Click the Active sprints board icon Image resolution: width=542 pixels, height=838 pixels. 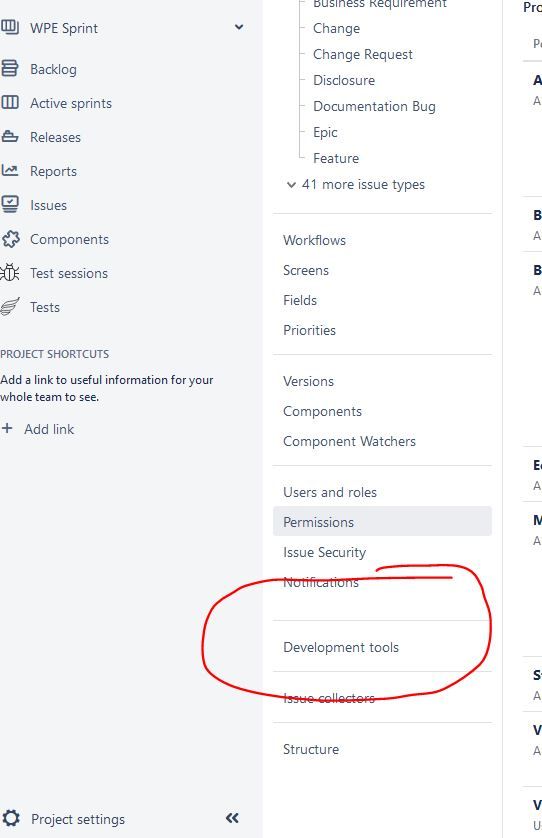click(10, 103)
